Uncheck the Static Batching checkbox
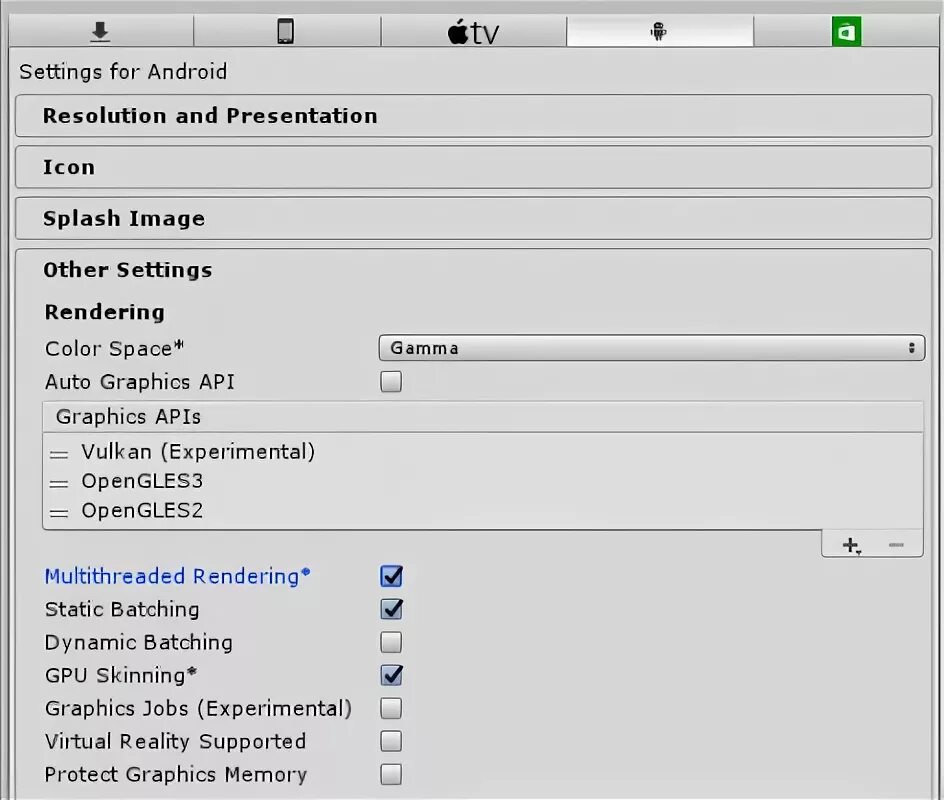The image size is (944, 800). coord(391,609)
